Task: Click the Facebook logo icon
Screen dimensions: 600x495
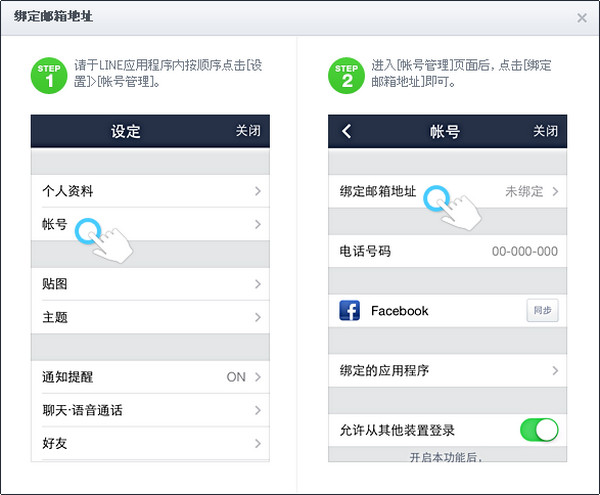Action: (x=350, y=311)
